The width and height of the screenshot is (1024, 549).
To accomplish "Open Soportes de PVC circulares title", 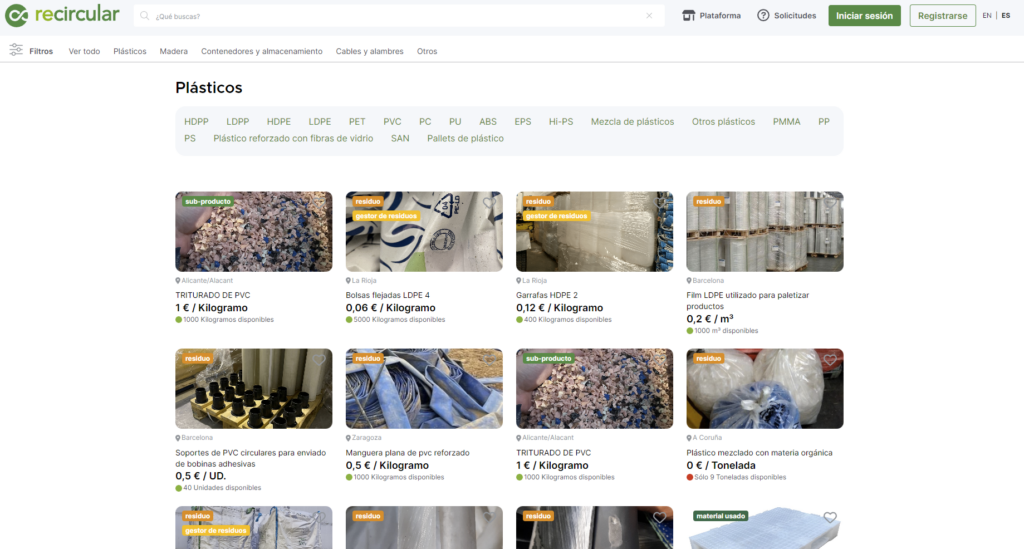I will [250, 458].
